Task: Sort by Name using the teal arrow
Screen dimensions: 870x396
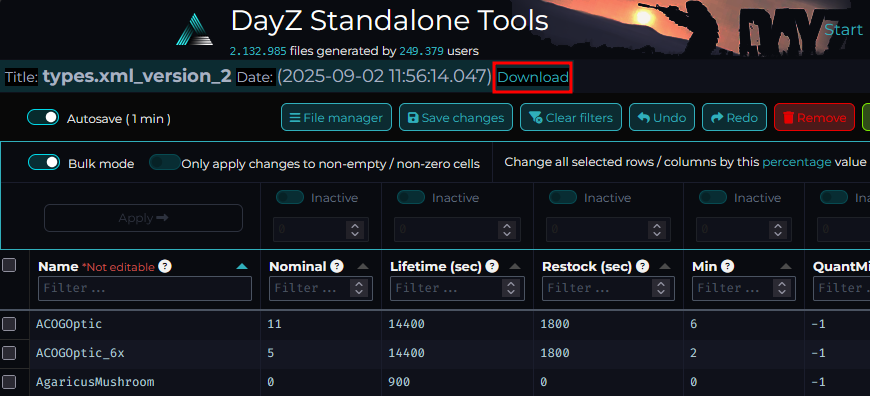Action: (241, 267)
